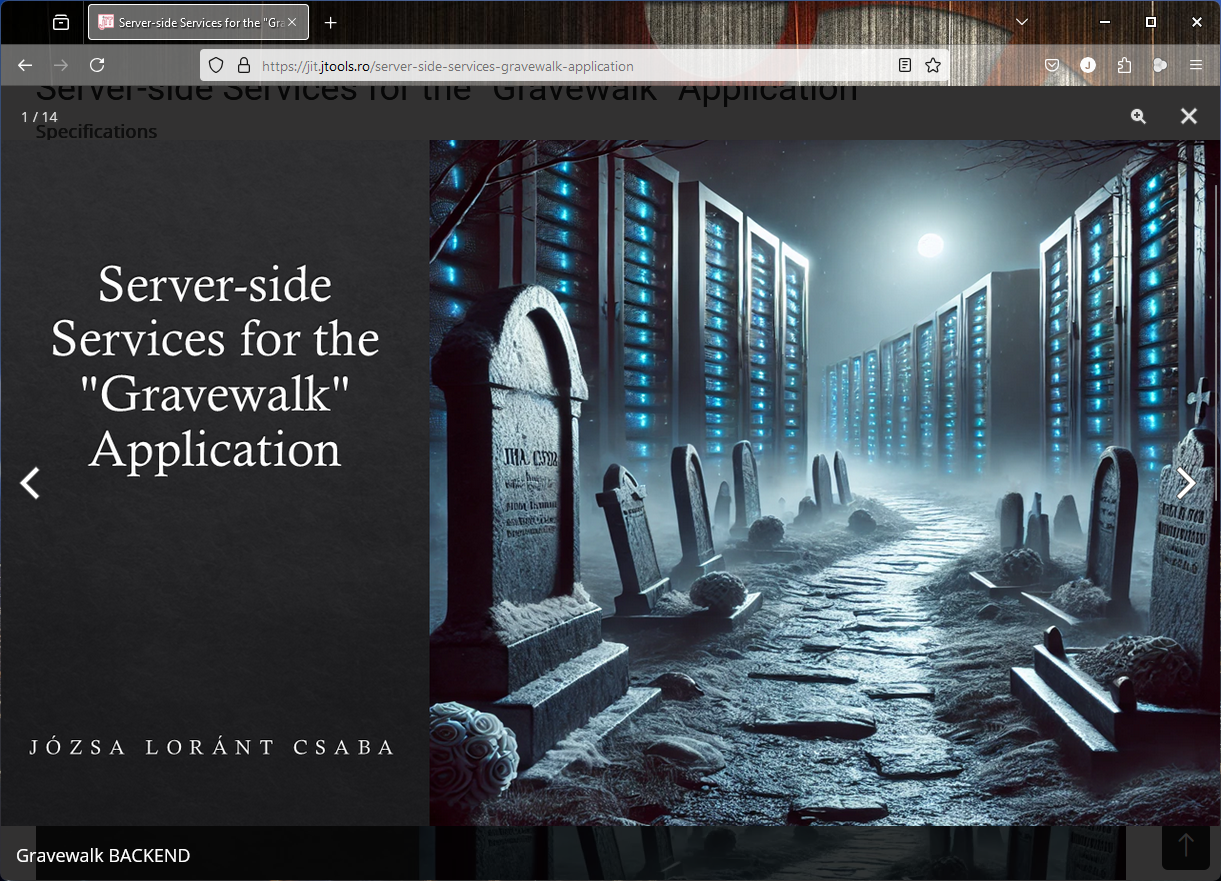Close the slideshow lightbox overlay
Image resolution: width=1221 pixels, height=881 pixels.
[1188, 116]
